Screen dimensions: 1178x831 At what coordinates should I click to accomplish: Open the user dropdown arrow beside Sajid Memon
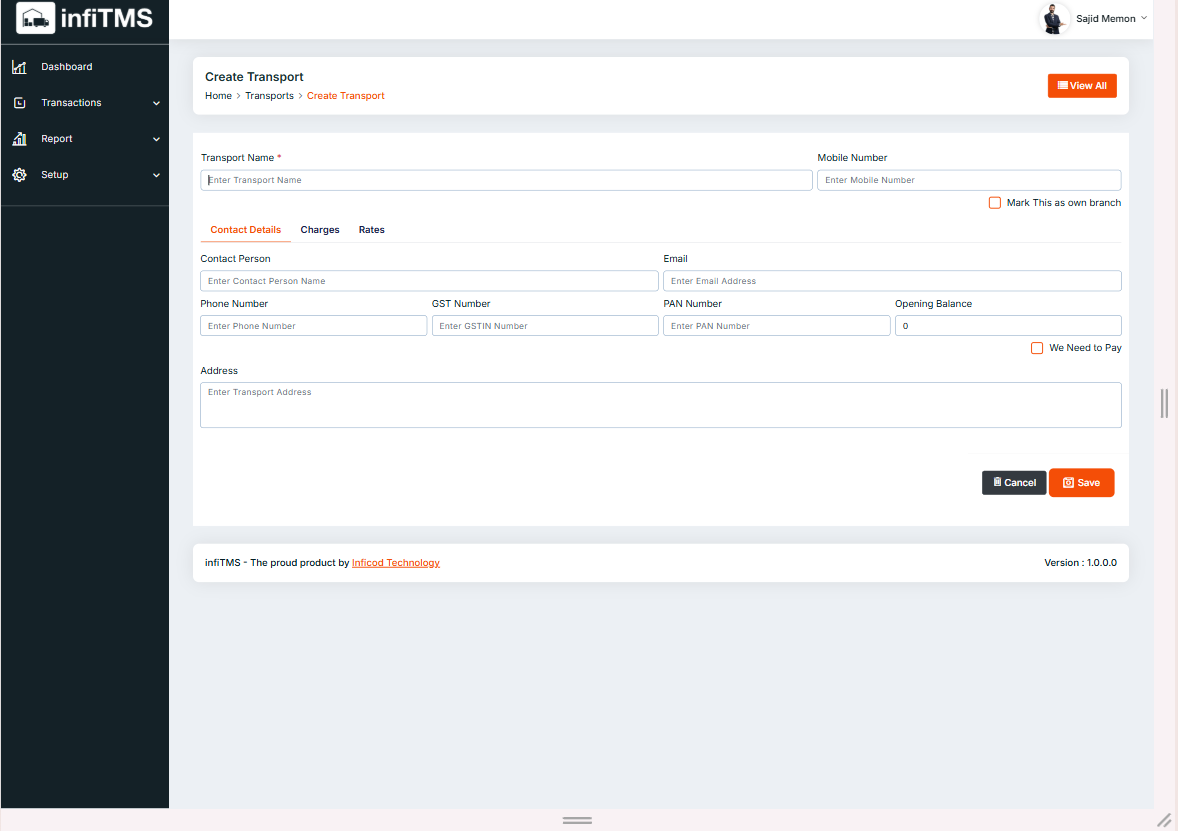tap(1144, 18)
